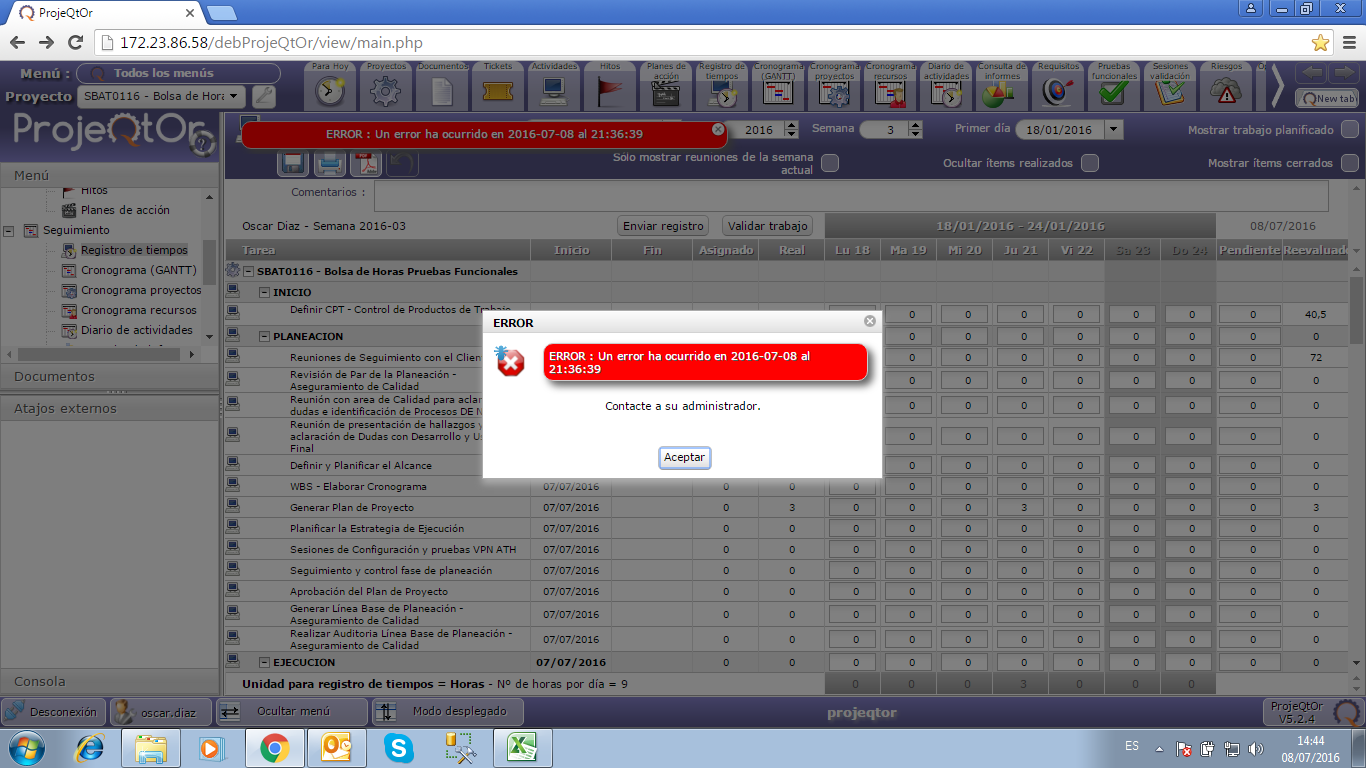Export to PDF using the PDF icon
This screenshot has width=1366, height=768.
(366, 163)
